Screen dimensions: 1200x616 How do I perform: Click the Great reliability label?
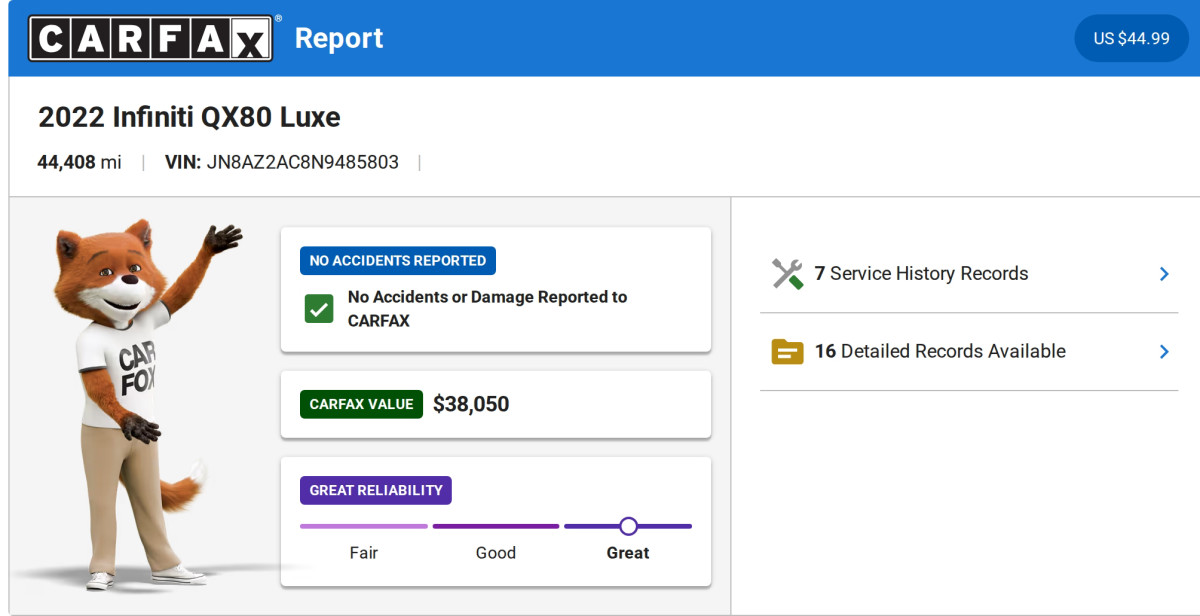628,553
